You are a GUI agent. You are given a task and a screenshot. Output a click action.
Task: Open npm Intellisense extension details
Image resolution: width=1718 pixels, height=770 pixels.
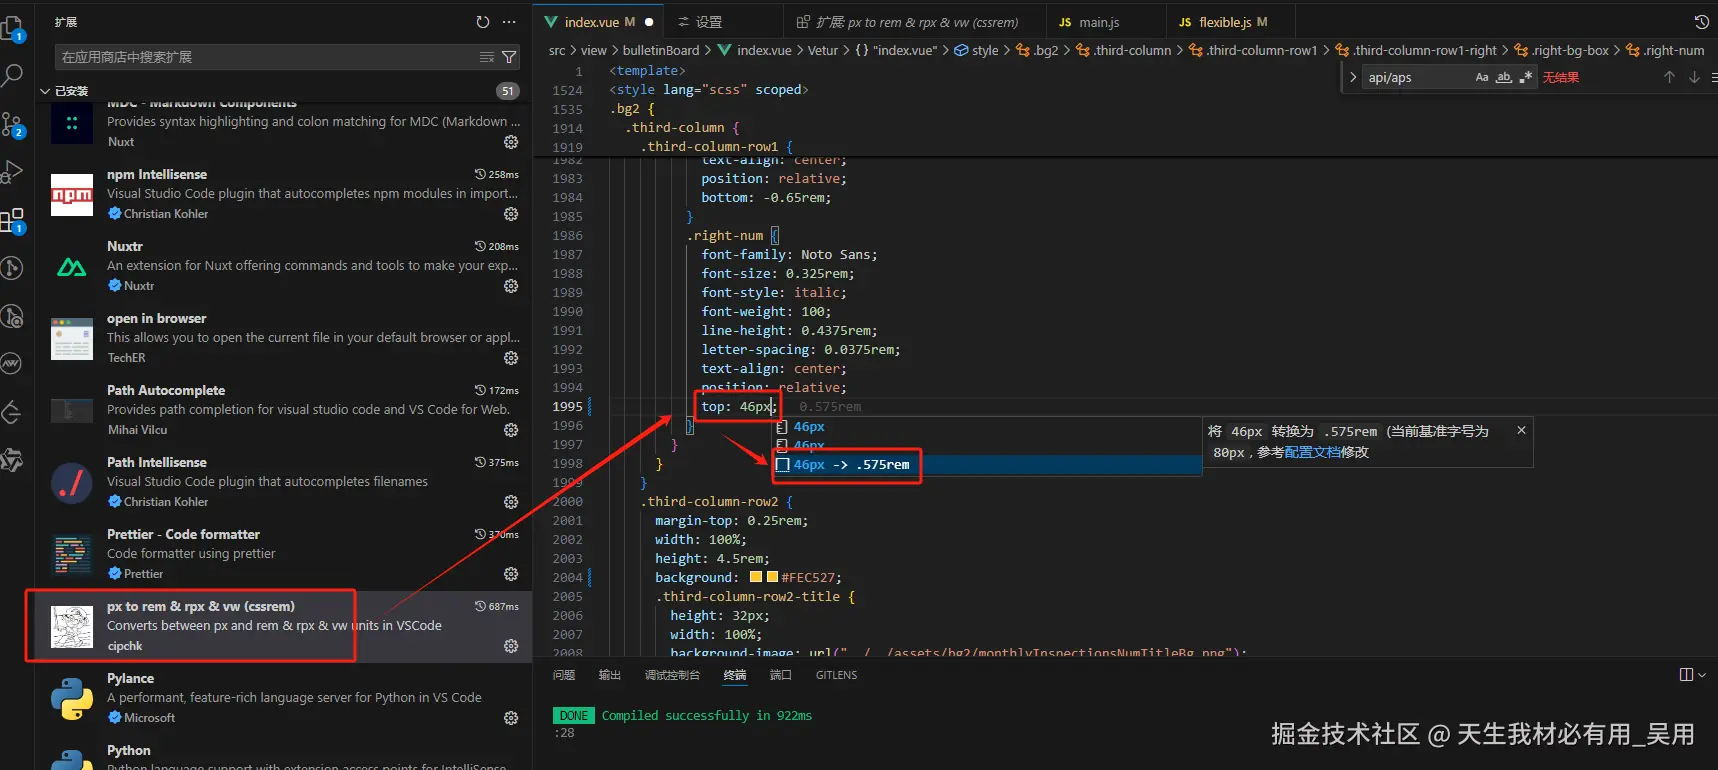(283, 194)
